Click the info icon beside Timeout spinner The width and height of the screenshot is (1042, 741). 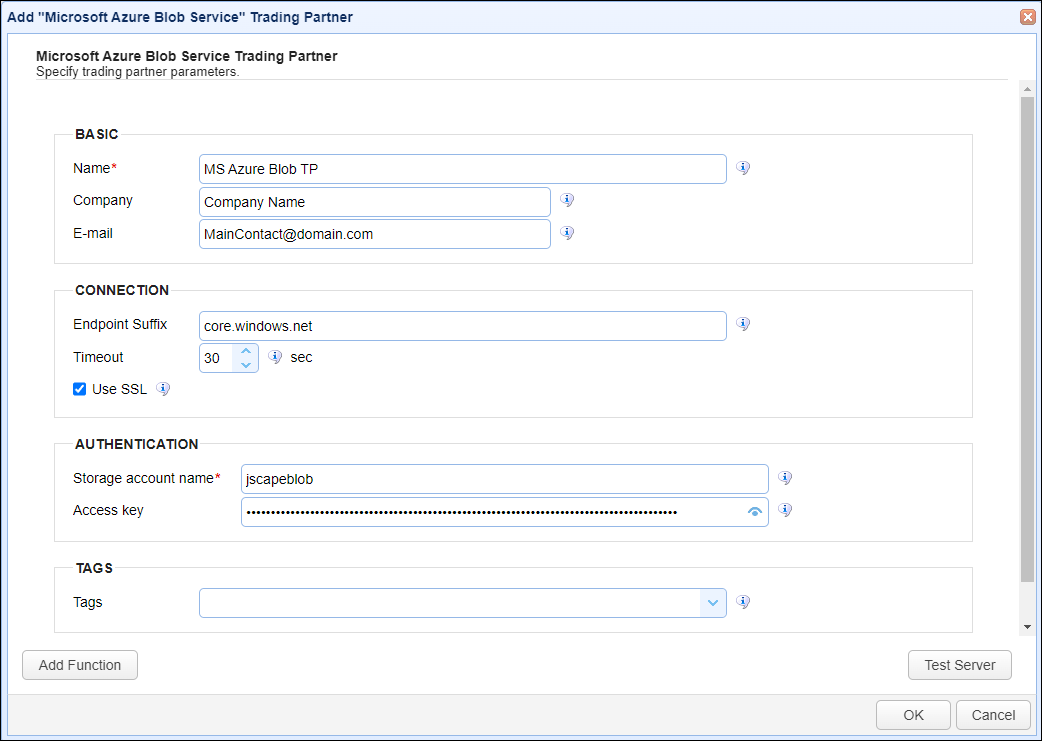point(275,357)
